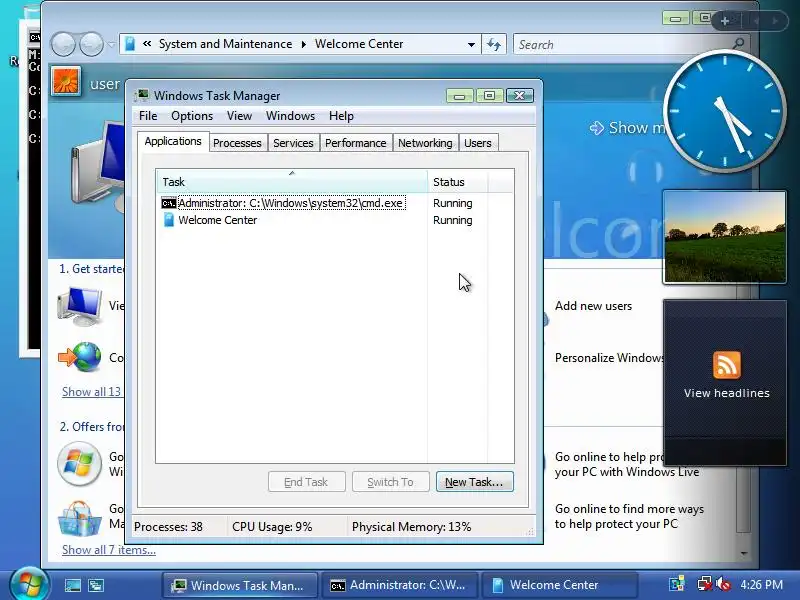Image resolution: width=800 pixels, height=600 pixels.
Task: Sort by the Status column header
Action: pos(458,182)
